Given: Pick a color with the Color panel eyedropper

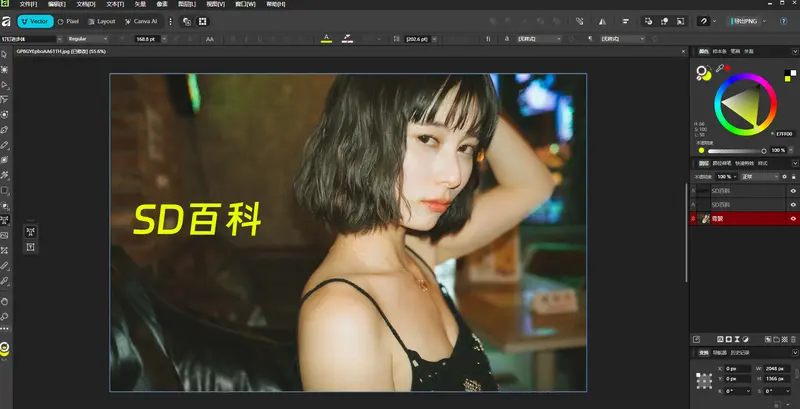Looking at the screenshot, I should pyautogui.click(x=720, y=68).
